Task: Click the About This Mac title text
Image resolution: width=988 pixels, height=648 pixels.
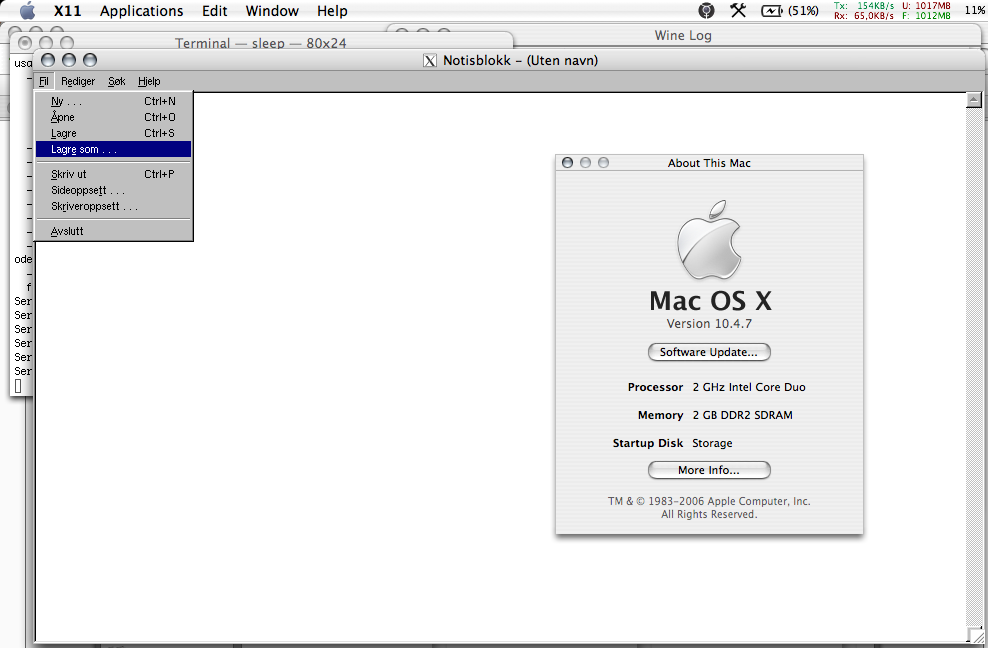Action: click(709, 163)
